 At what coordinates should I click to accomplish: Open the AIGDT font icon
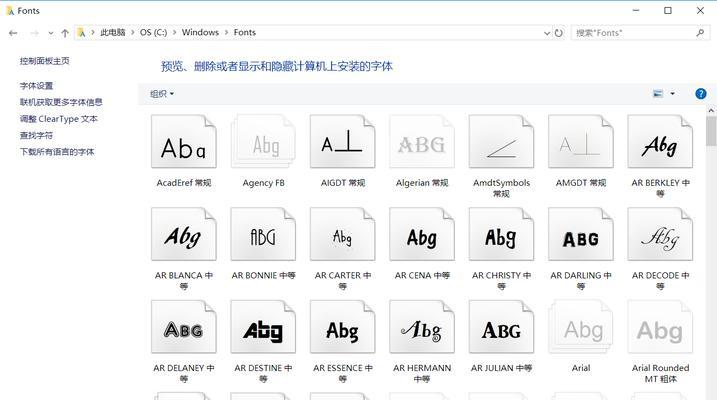click(x=342, y=142)
